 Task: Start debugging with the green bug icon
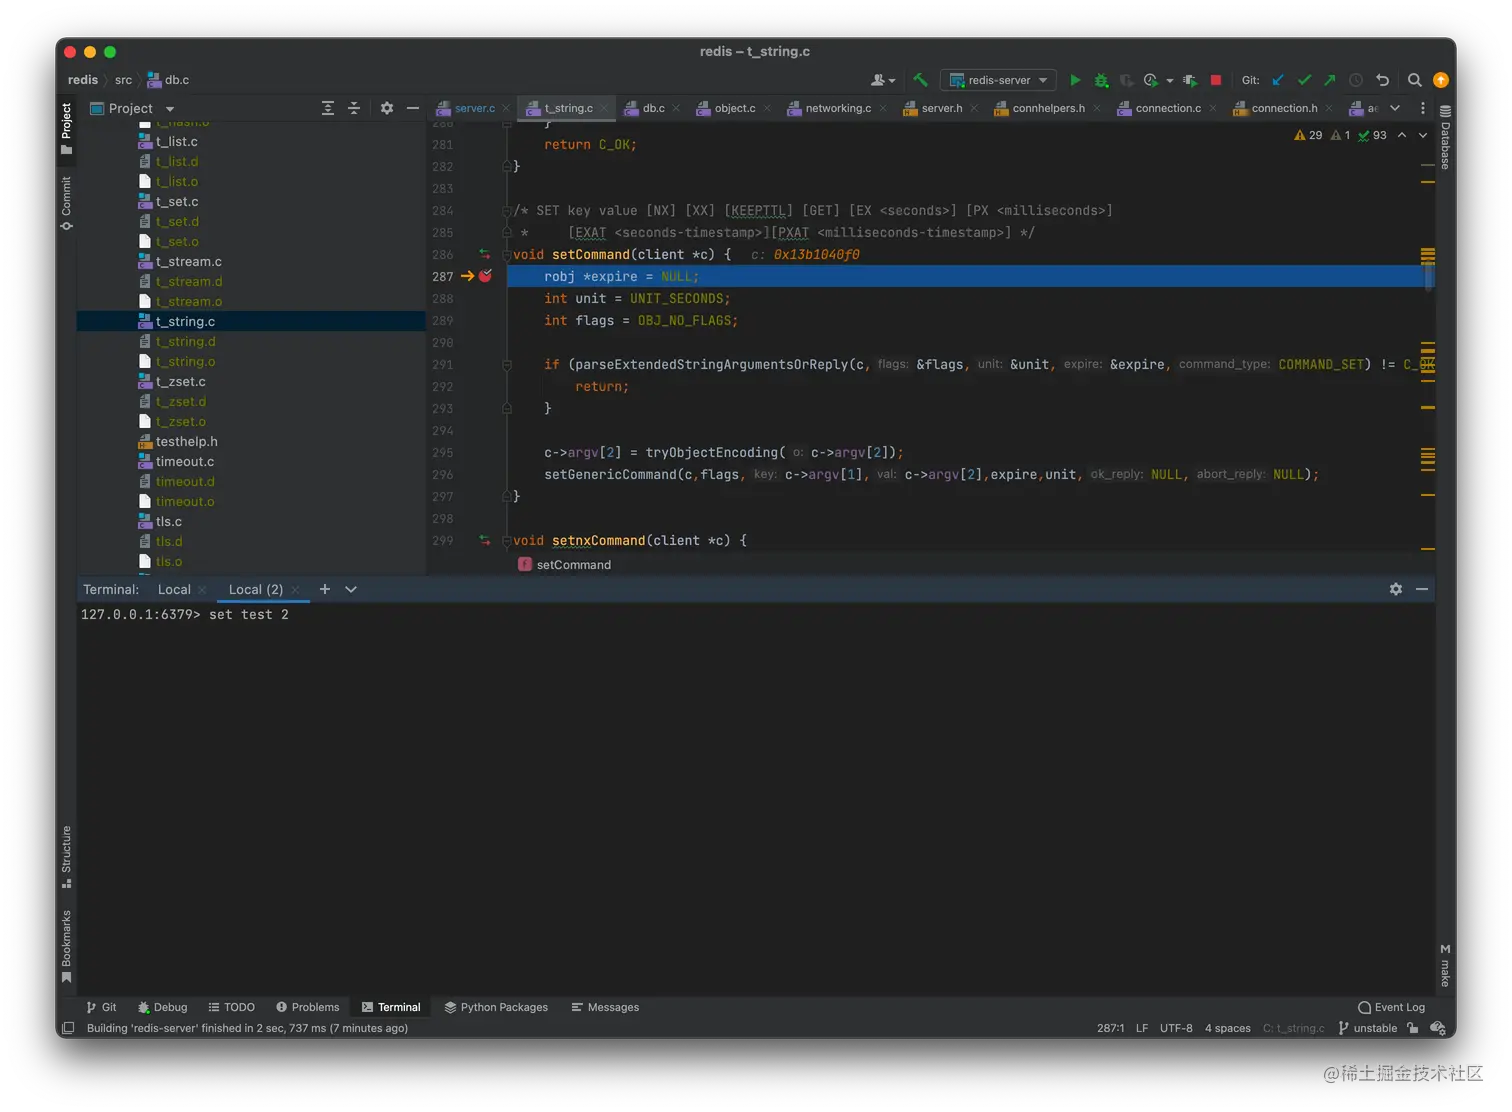pyautogui.click(x=1101, y=80)
